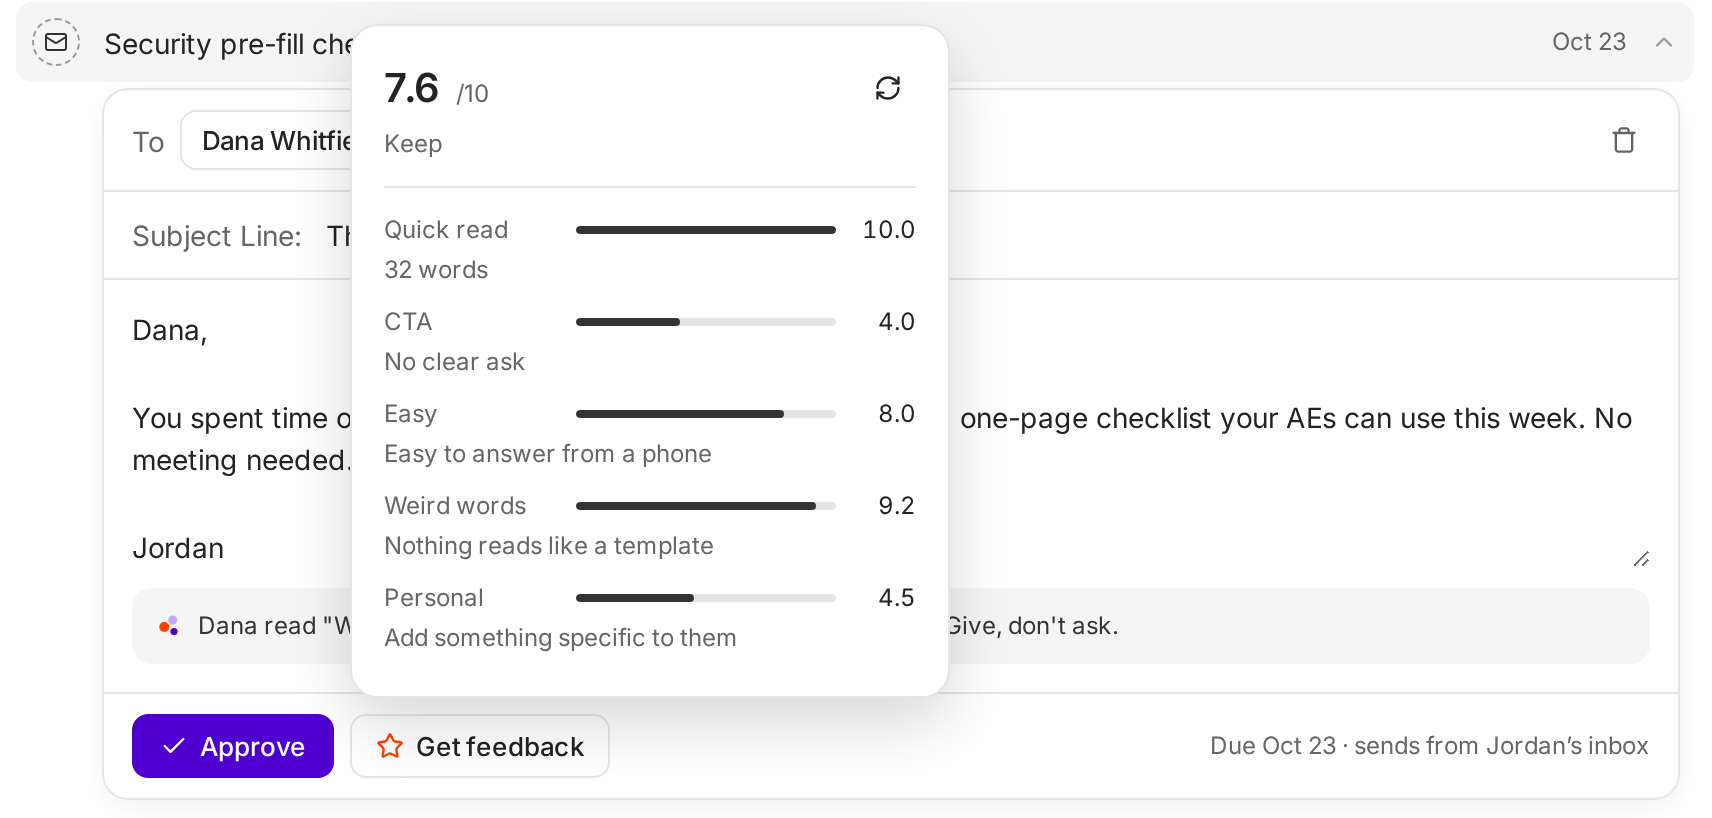Collapse the email card with the chevron

(x=1664, y=42)
